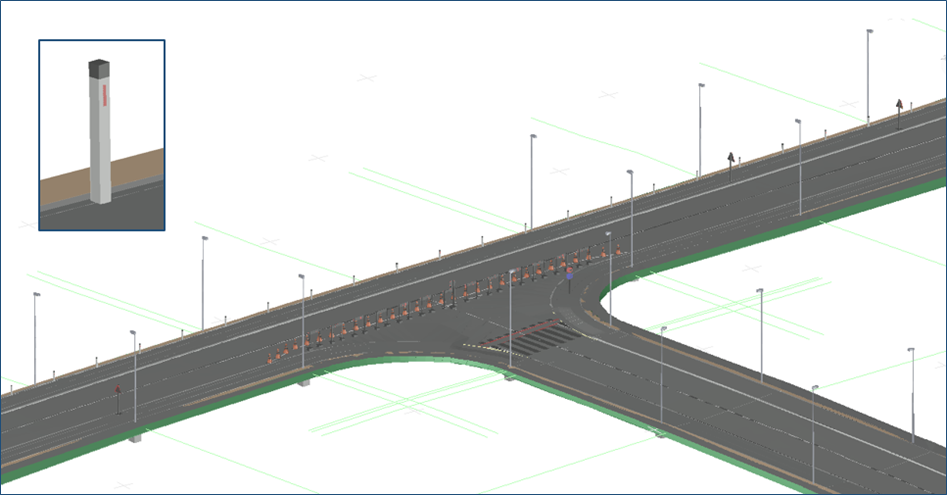The width and height of the screenshot is (947, 495).
Task: Click the dark cap atop the inset post
Action: pyautogui.click(x=99, y=69)
